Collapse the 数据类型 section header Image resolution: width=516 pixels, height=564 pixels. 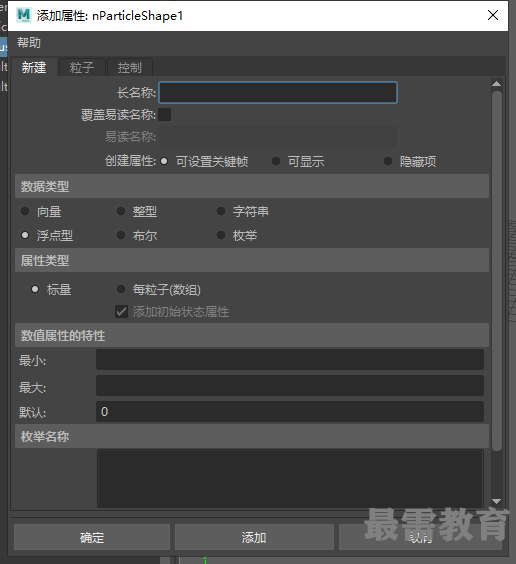(252, 186)
